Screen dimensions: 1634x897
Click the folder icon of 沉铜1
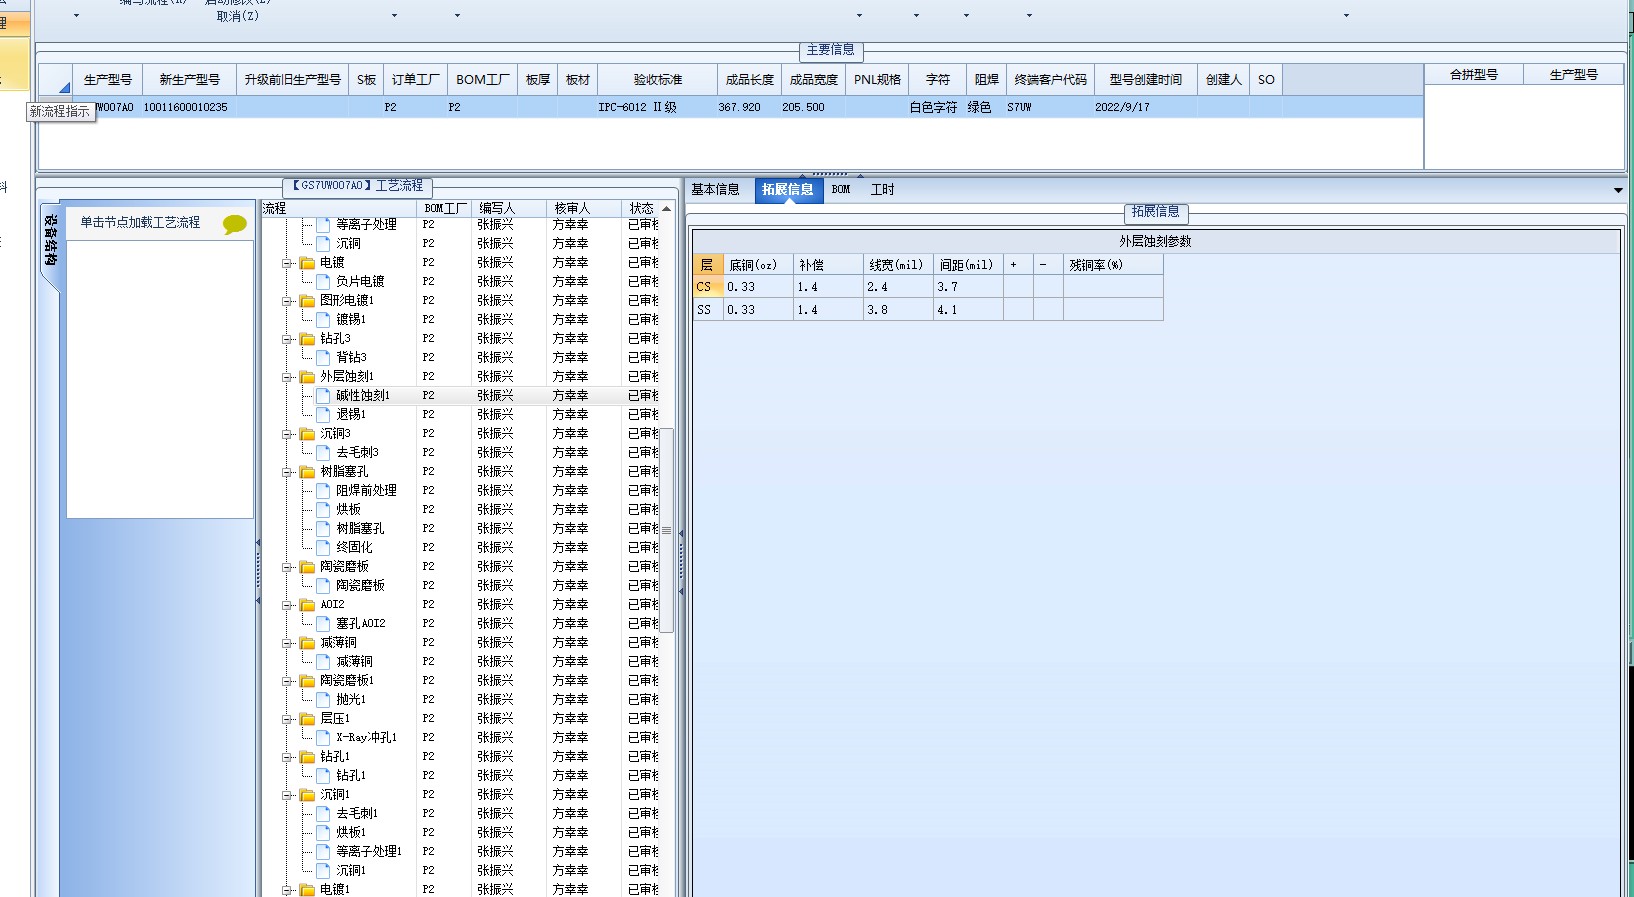coord(307,795)
